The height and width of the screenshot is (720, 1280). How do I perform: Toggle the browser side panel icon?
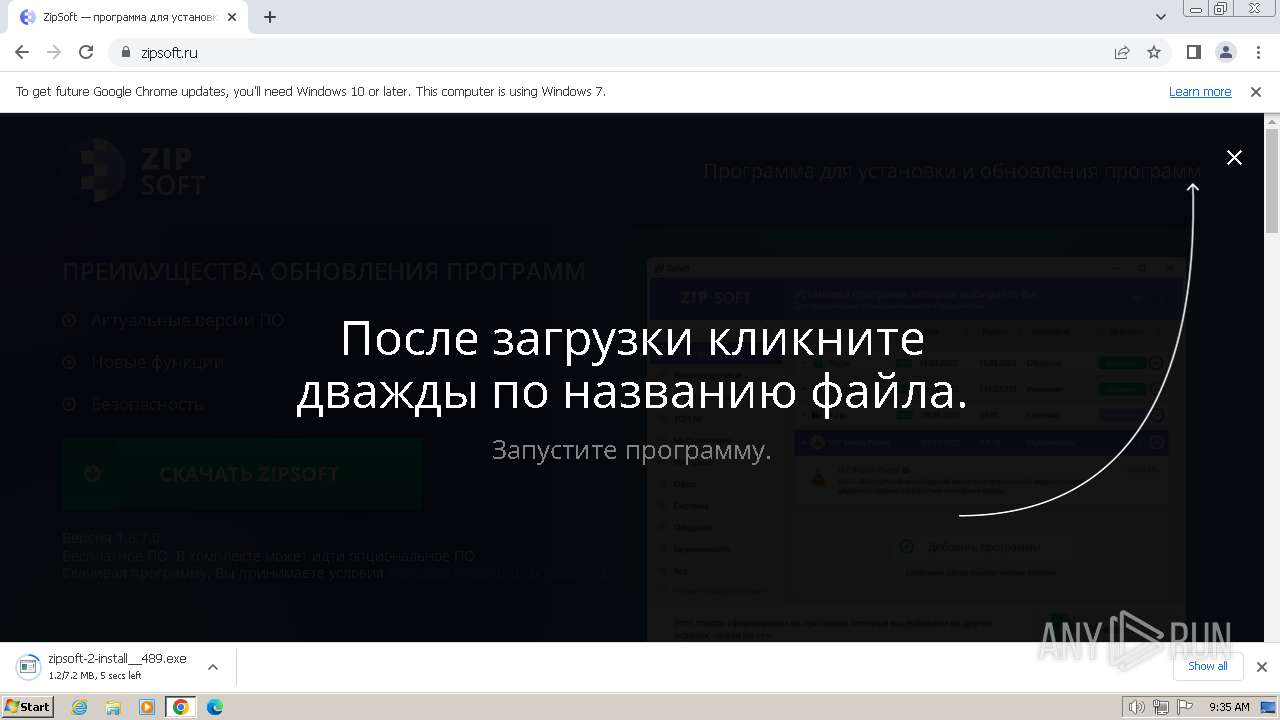tap(1193, 52)
